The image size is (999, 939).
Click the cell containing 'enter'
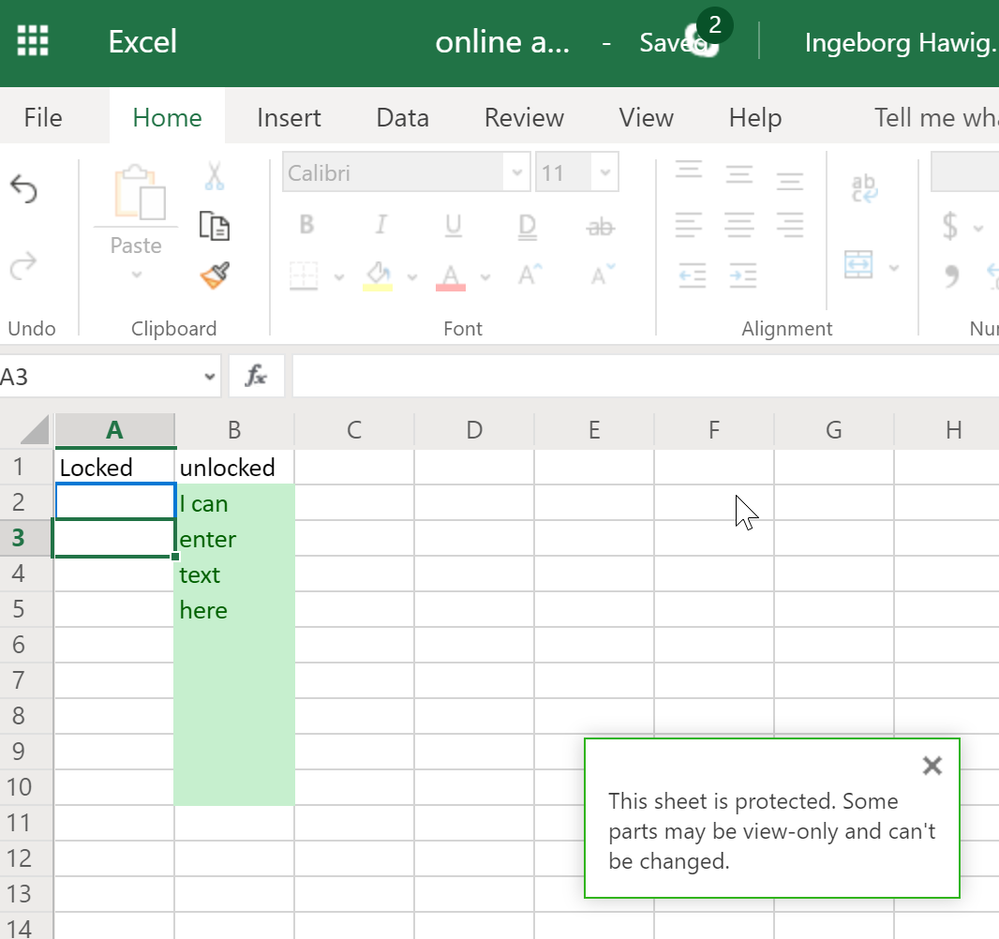(234, 538)
